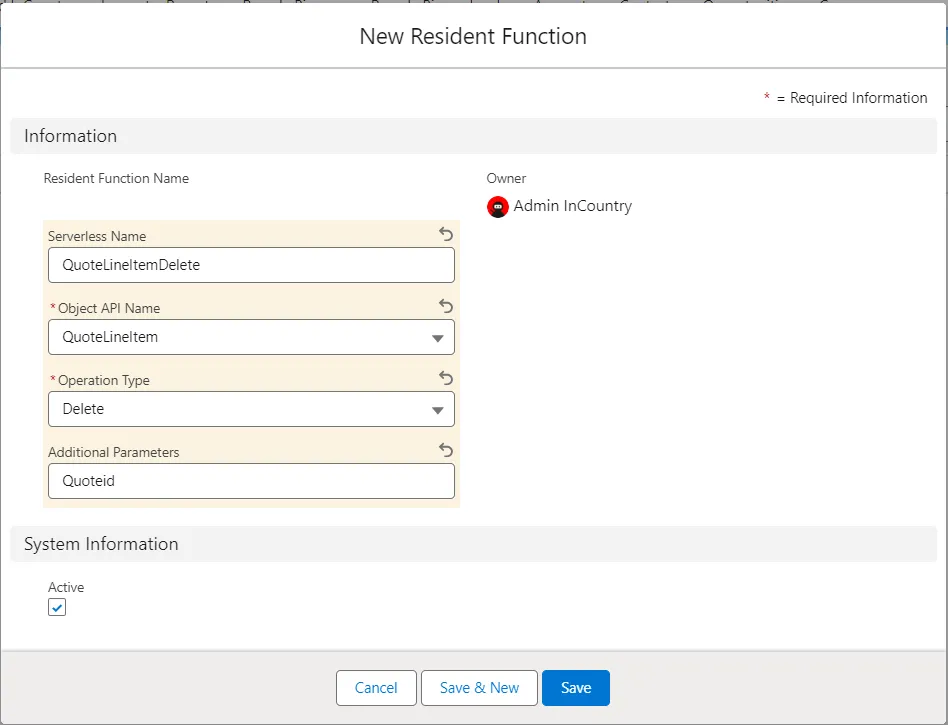Focus the Serverless Name text box
The height and width of the screenshot is (725, 948).
(251, 265)
